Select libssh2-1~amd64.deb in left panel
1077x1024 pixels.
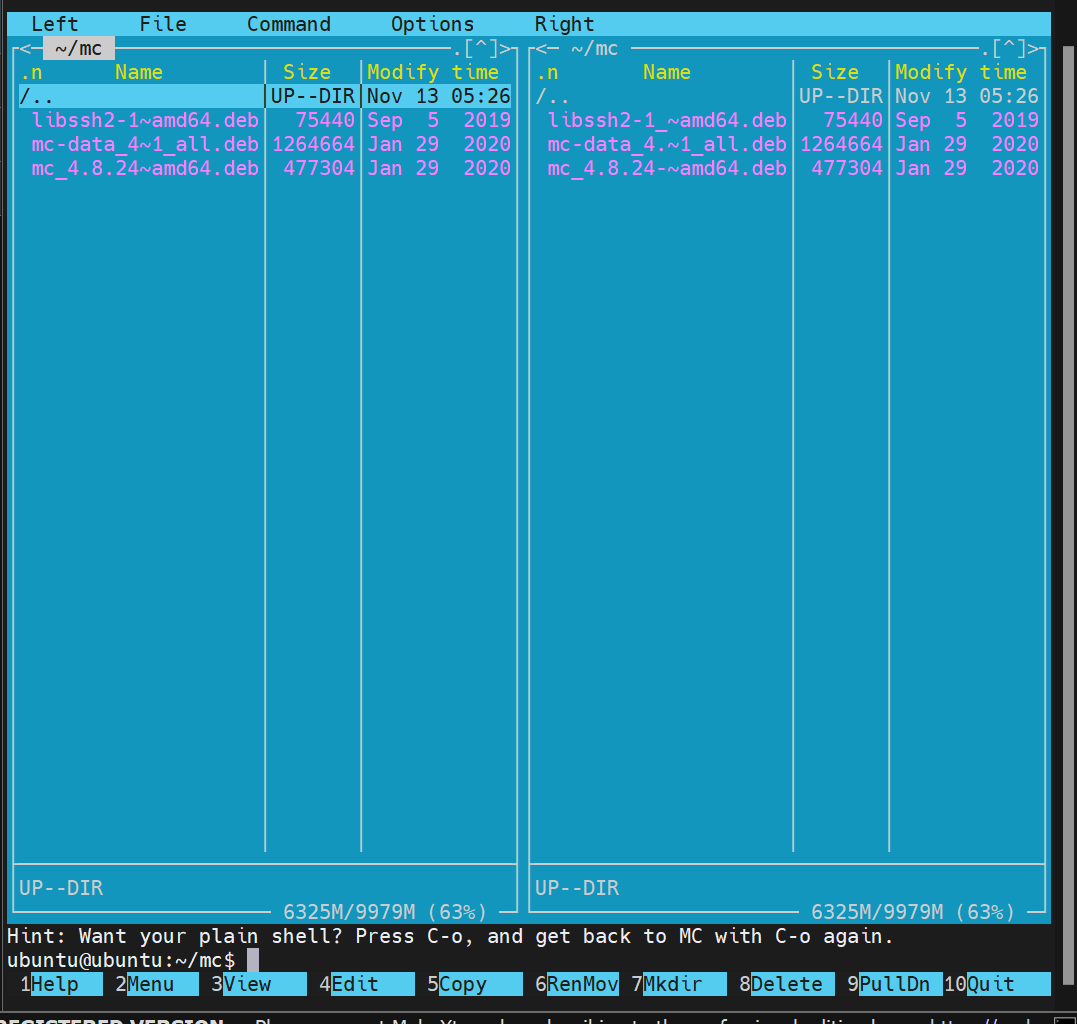pos(145,120)
